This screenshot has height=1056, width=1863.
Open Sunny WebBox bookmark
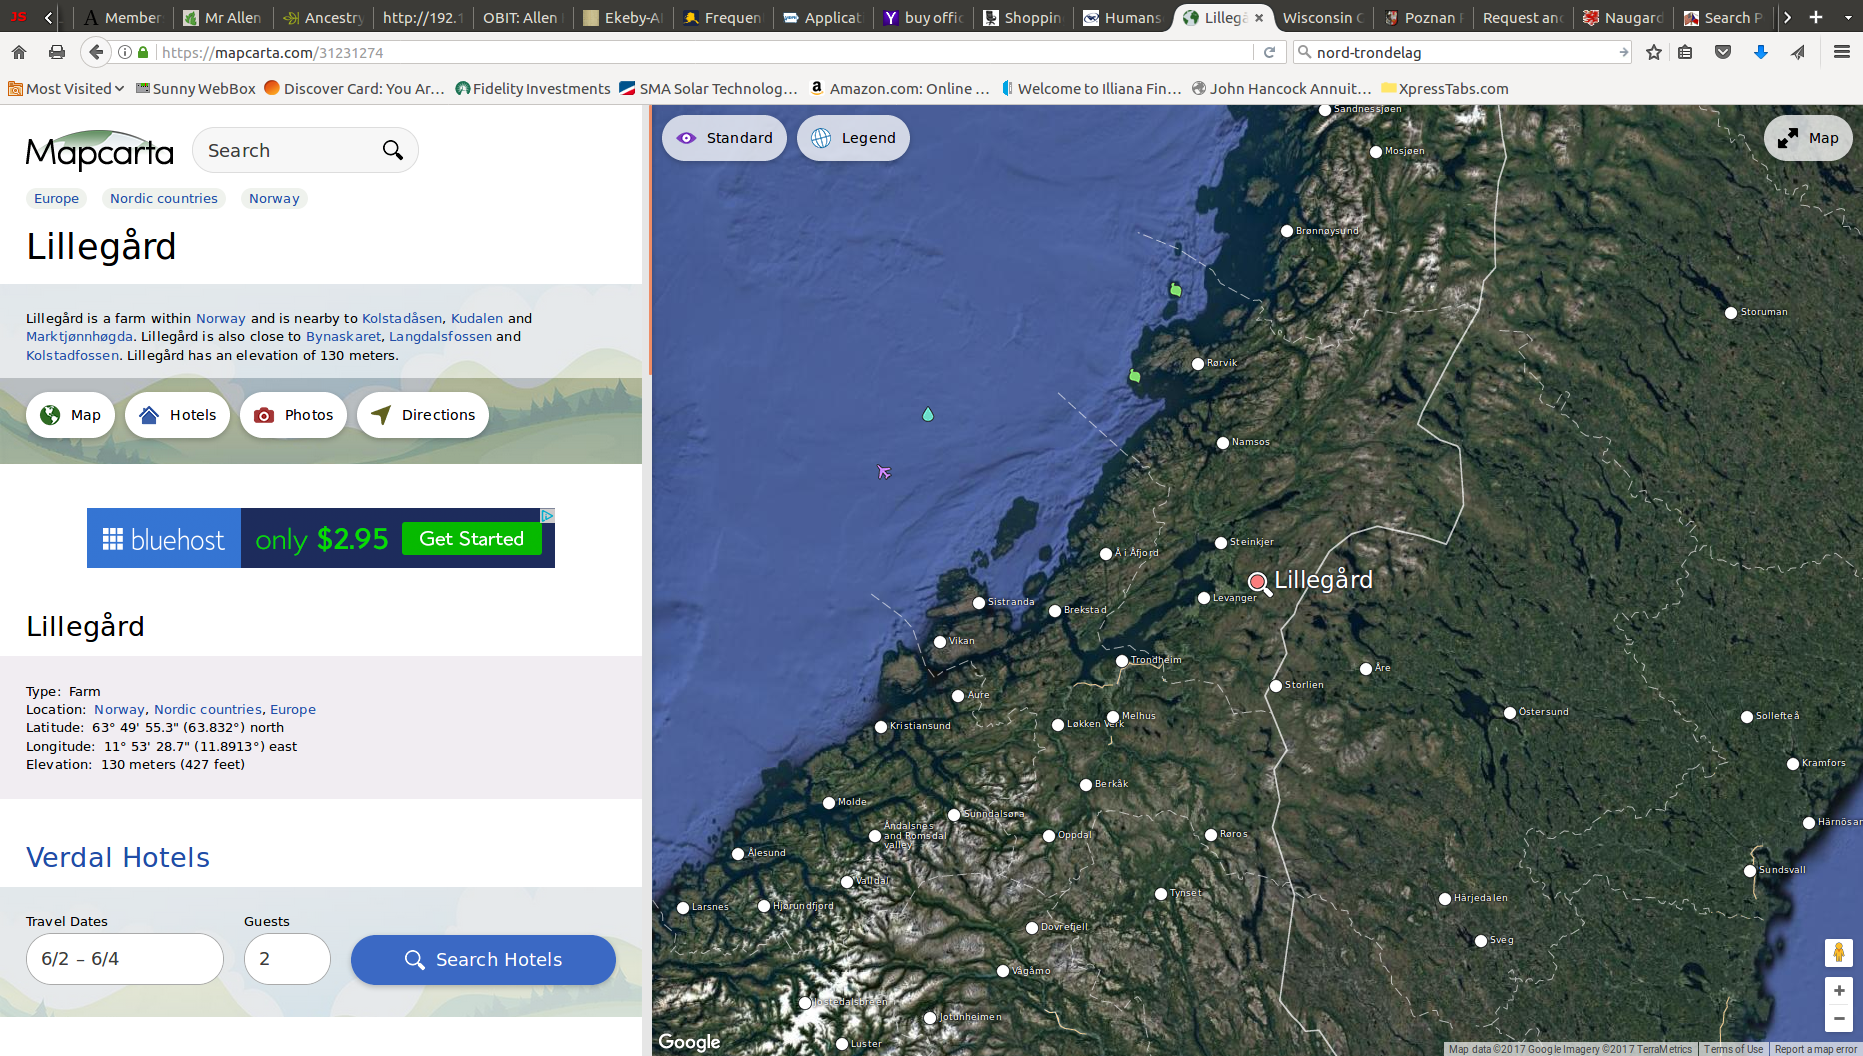[x=196, y=89]
